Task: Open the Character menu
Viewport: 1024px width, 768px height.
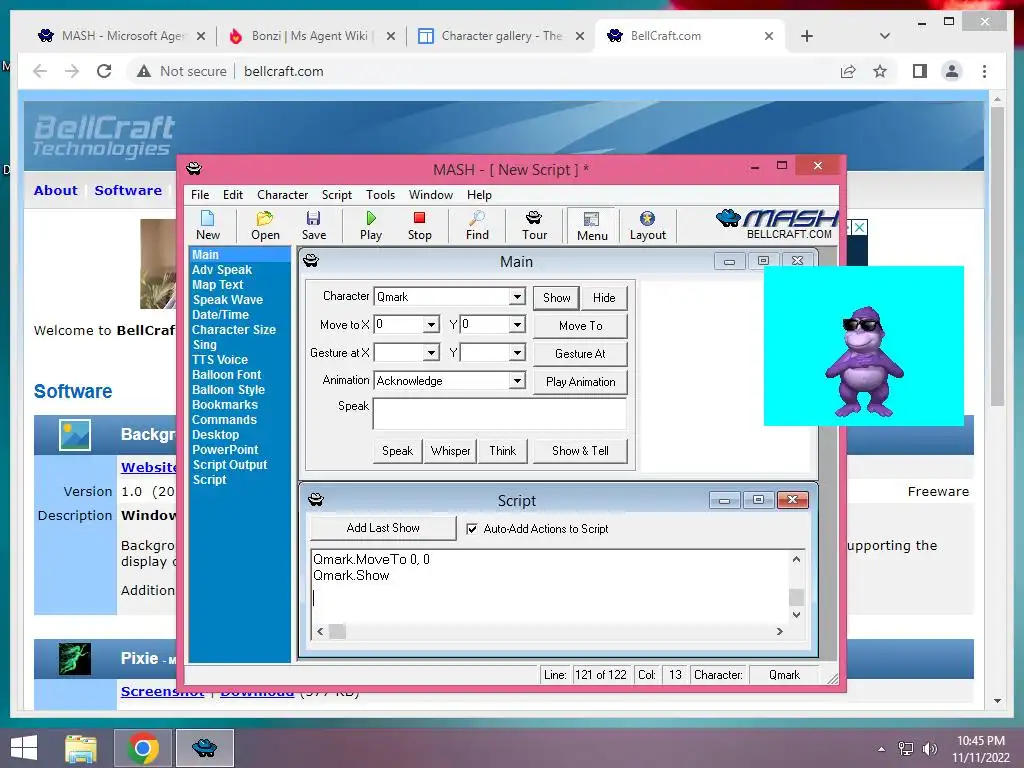Action: (x=282, y=195)
